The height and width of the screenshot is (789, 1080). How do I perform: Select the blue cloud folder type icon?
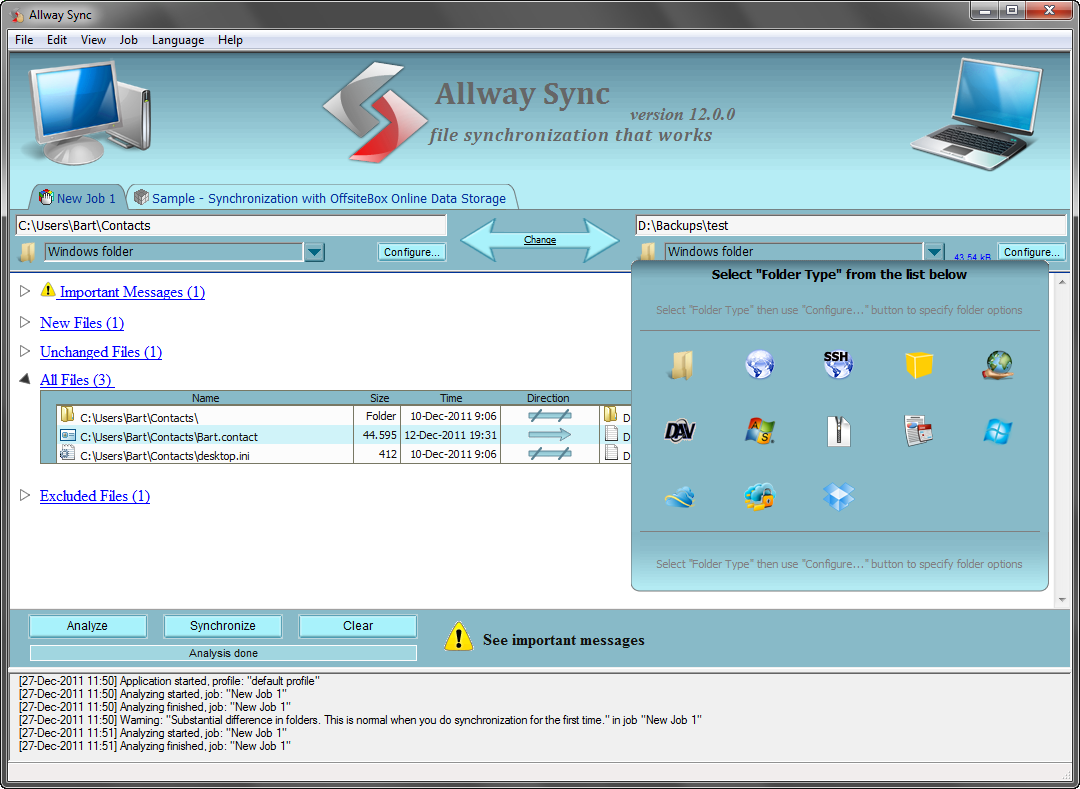tap(681, 497)
